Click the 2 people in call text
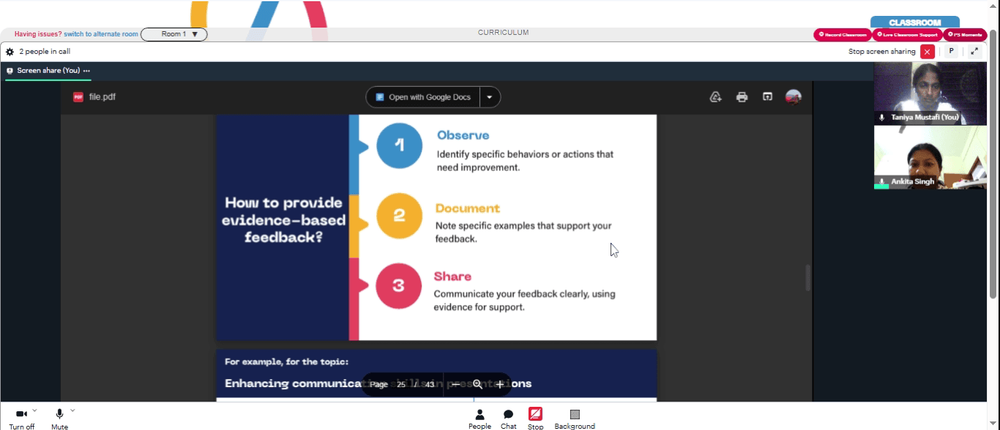1000x430 pixels. pos(45,52)
